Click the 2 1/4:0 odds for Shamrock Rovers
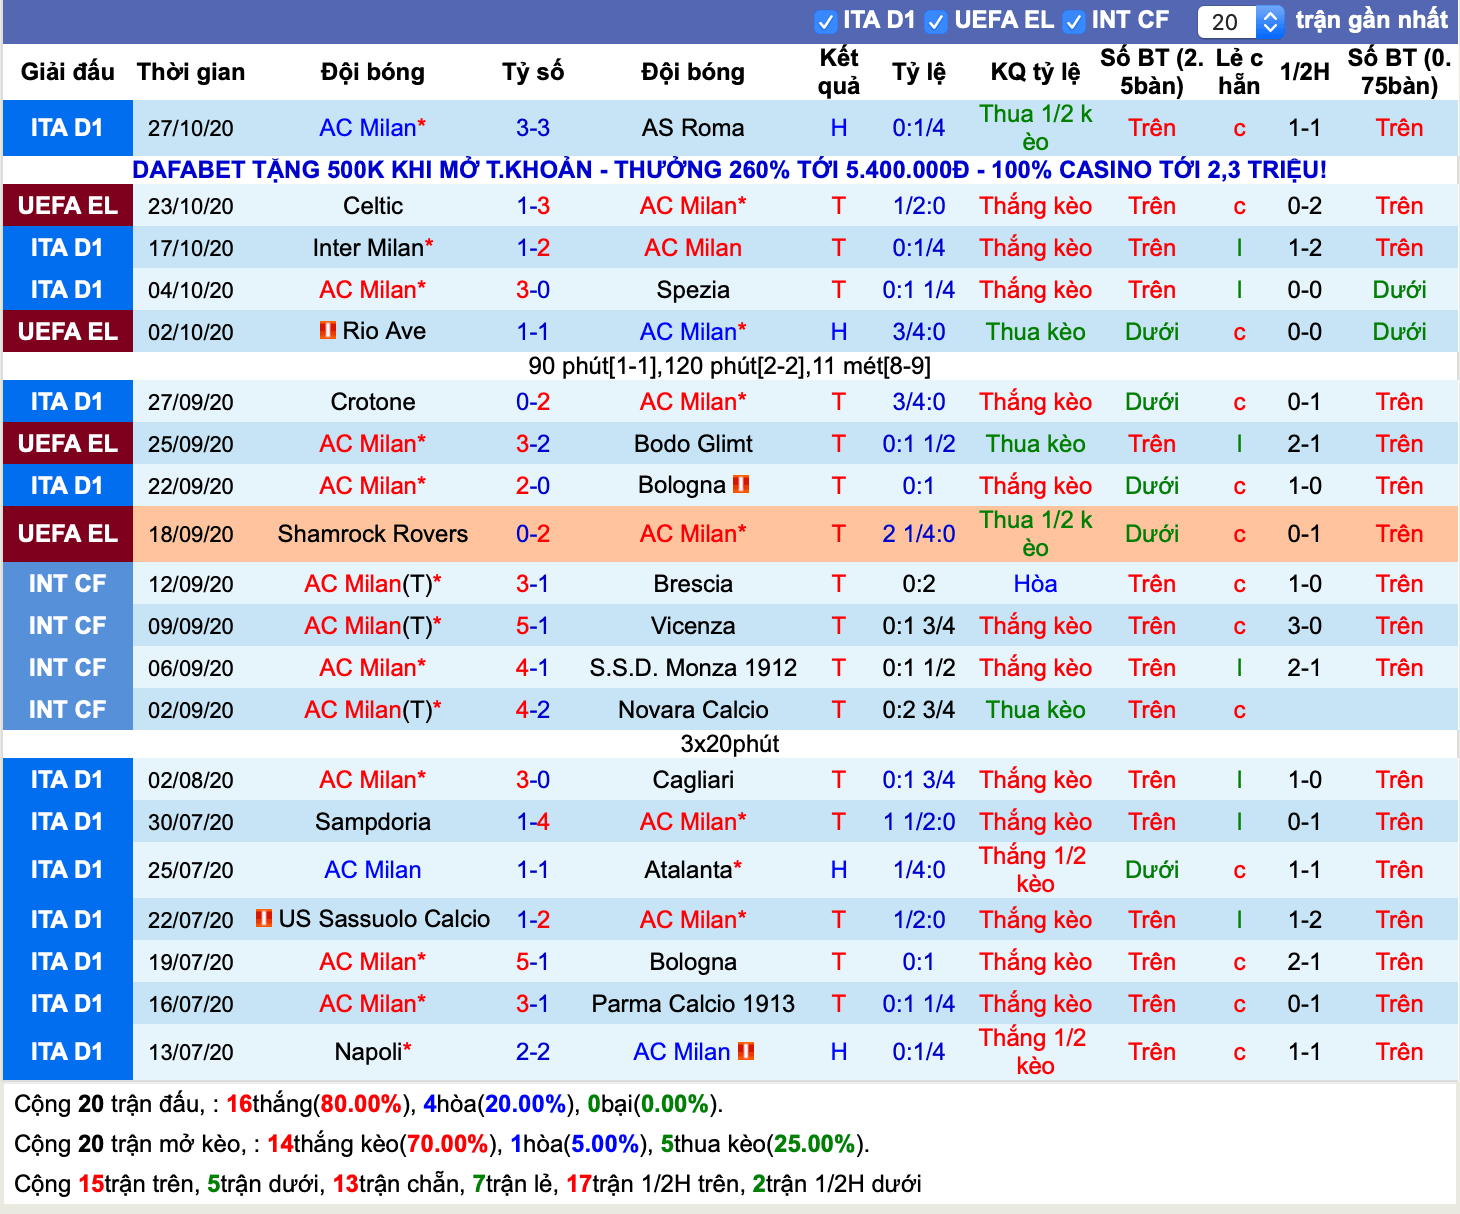The image size is (1460, 1214). click(919, 534)
